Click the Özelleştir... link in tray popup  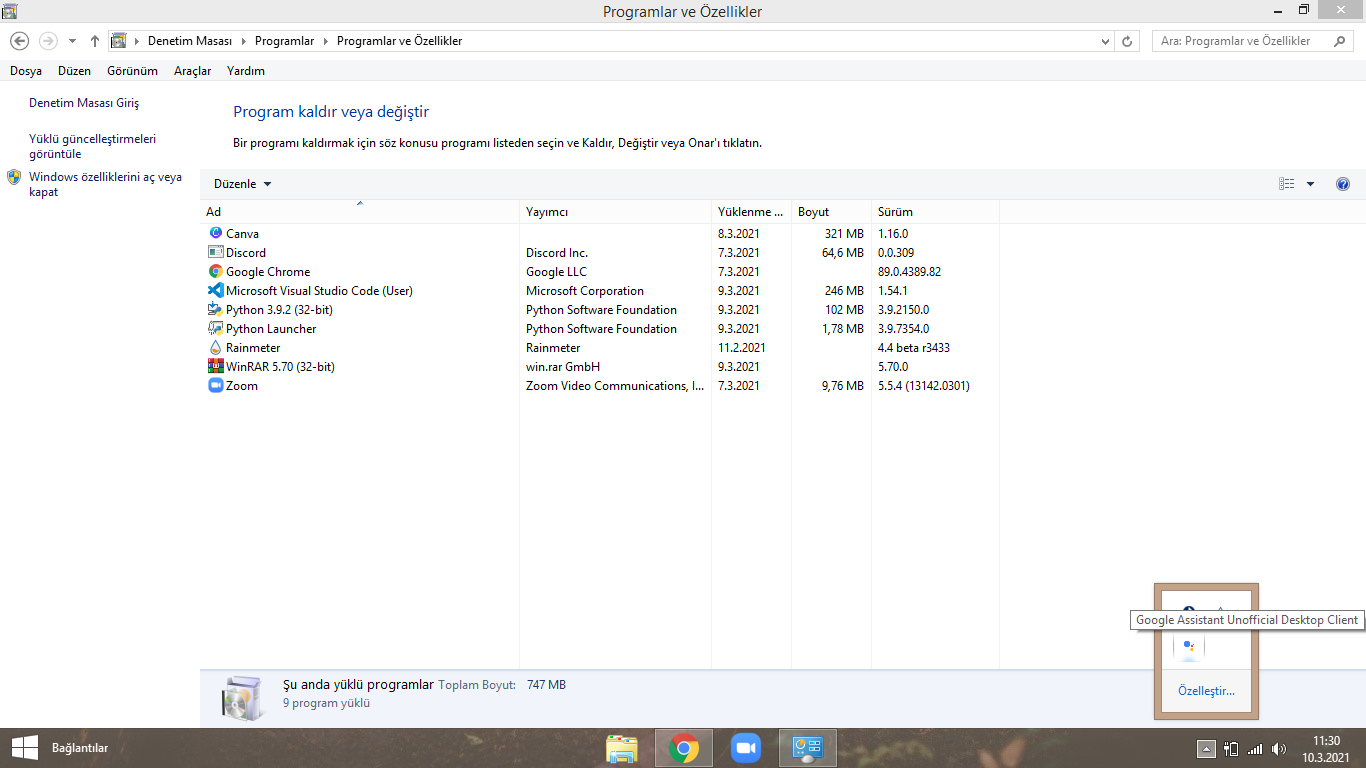click(x=1206, y=691)
